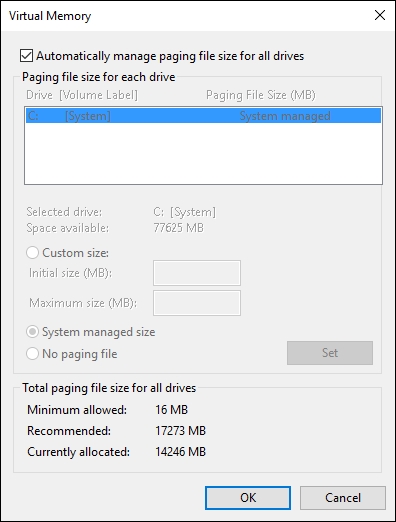
Task: Uncheck Automatically manage paging file size checkbox
Action: 26,56
